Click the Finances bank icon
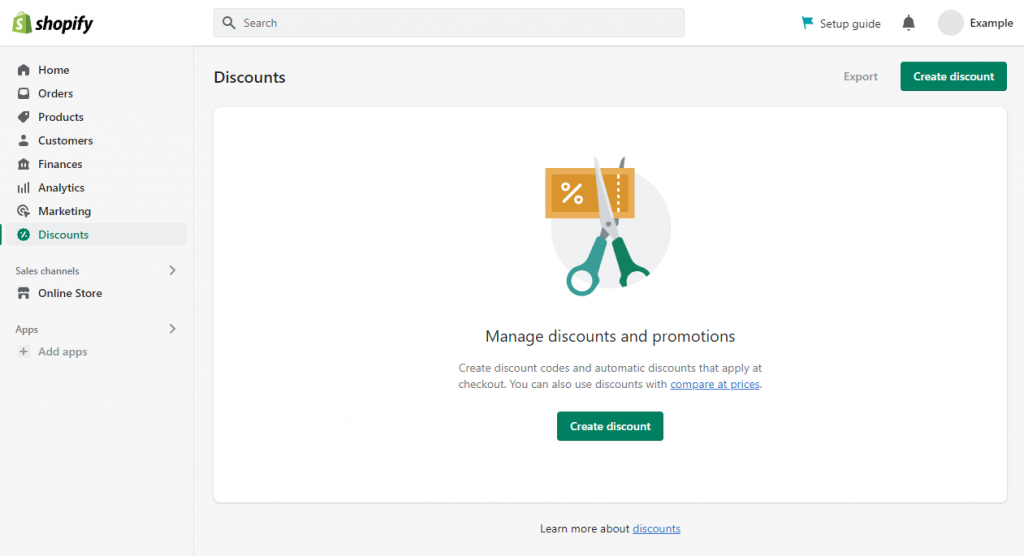 pyautogui.click(x=24, y=164)
